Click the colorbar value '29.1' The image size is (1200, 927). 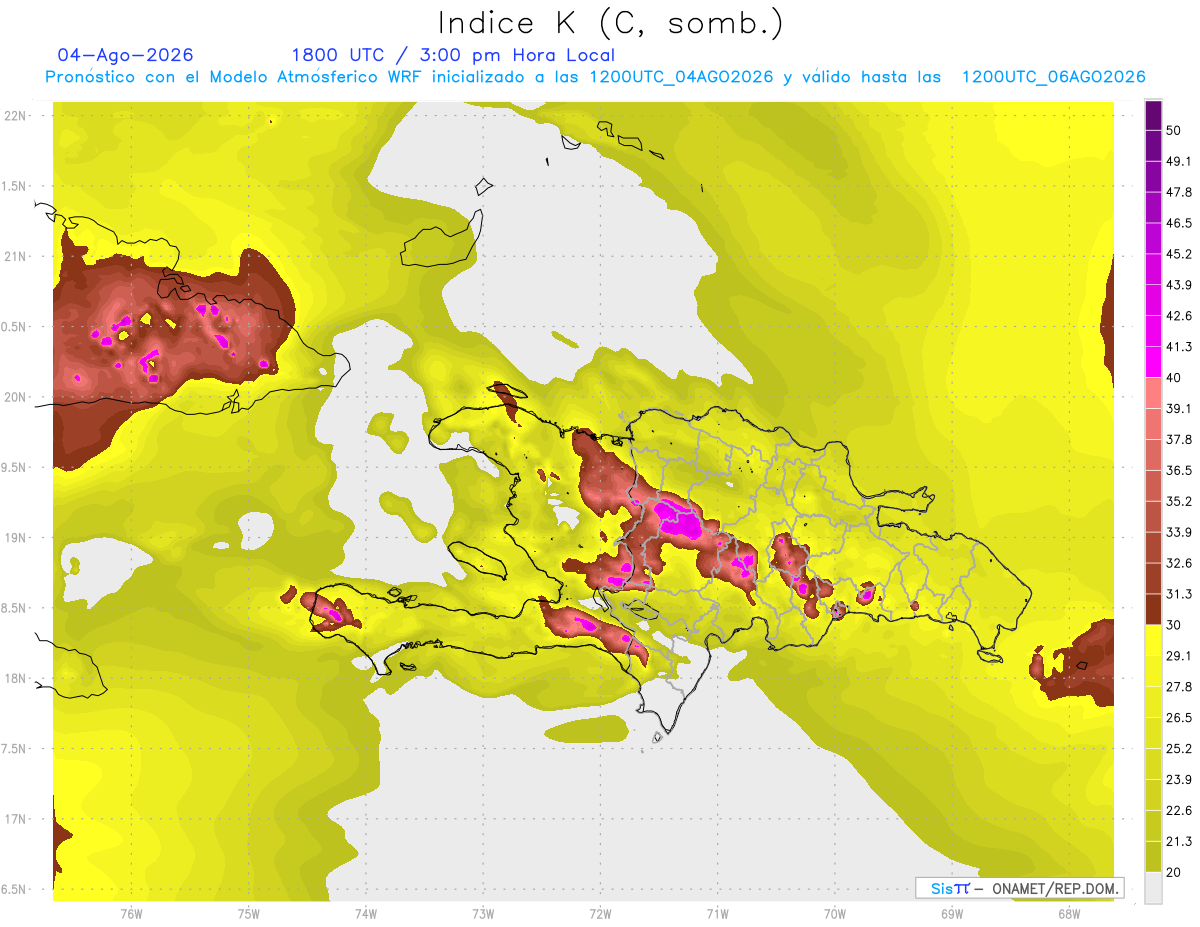tap(1179, 656)
